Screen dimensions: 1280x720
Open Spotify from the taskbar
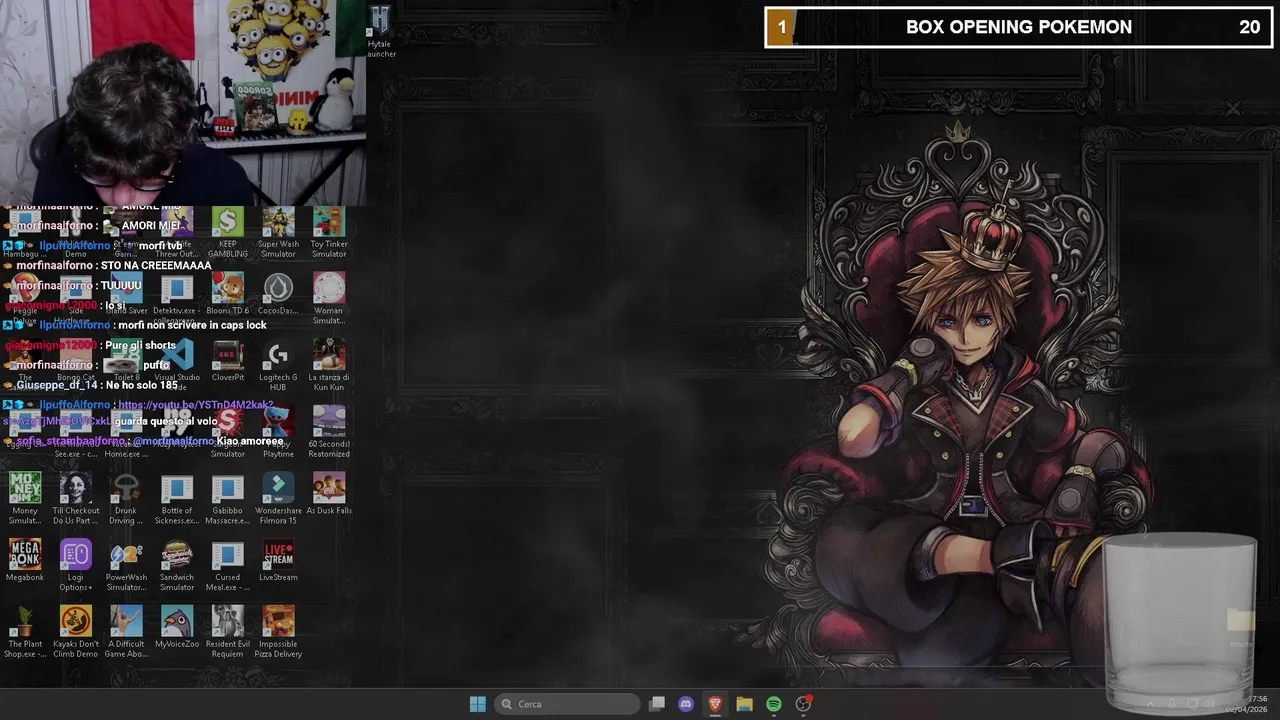pos(774,704)
